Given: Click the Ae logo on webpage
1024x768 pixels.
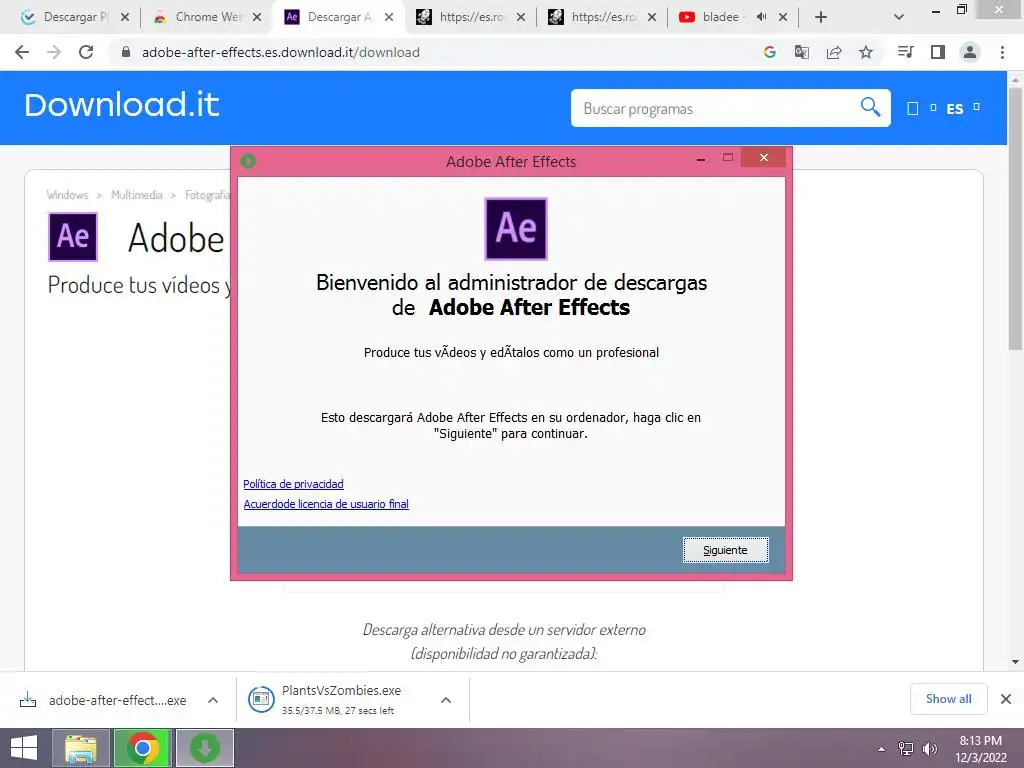Looking at the screenshot, I should point(73,236).
